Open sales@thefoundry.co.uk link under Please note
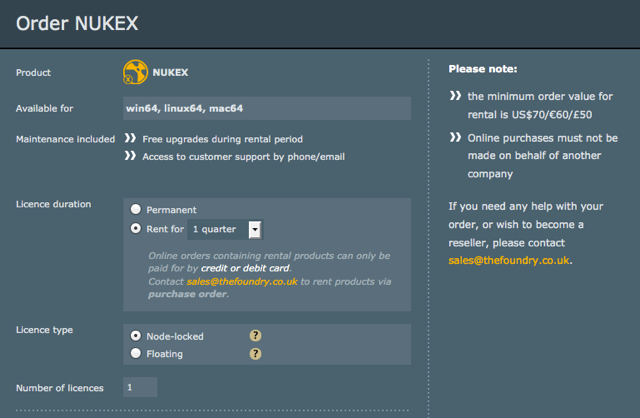 point(509,260)
